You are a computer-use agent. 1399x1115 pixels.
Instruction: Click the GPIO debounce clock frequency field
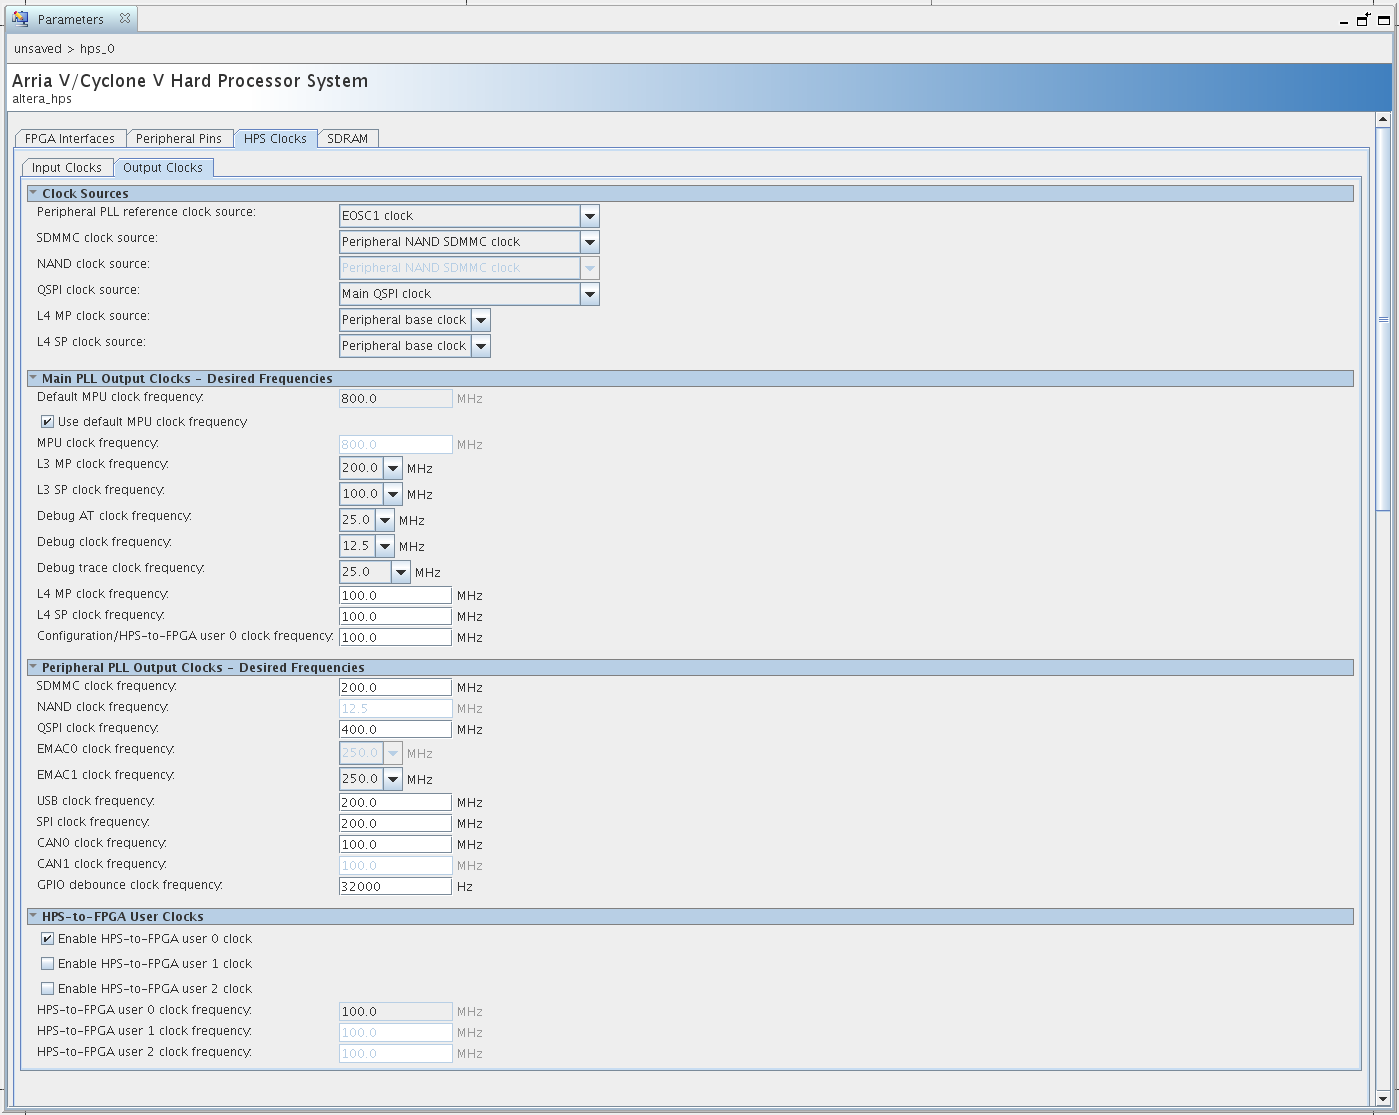[396, 886]
